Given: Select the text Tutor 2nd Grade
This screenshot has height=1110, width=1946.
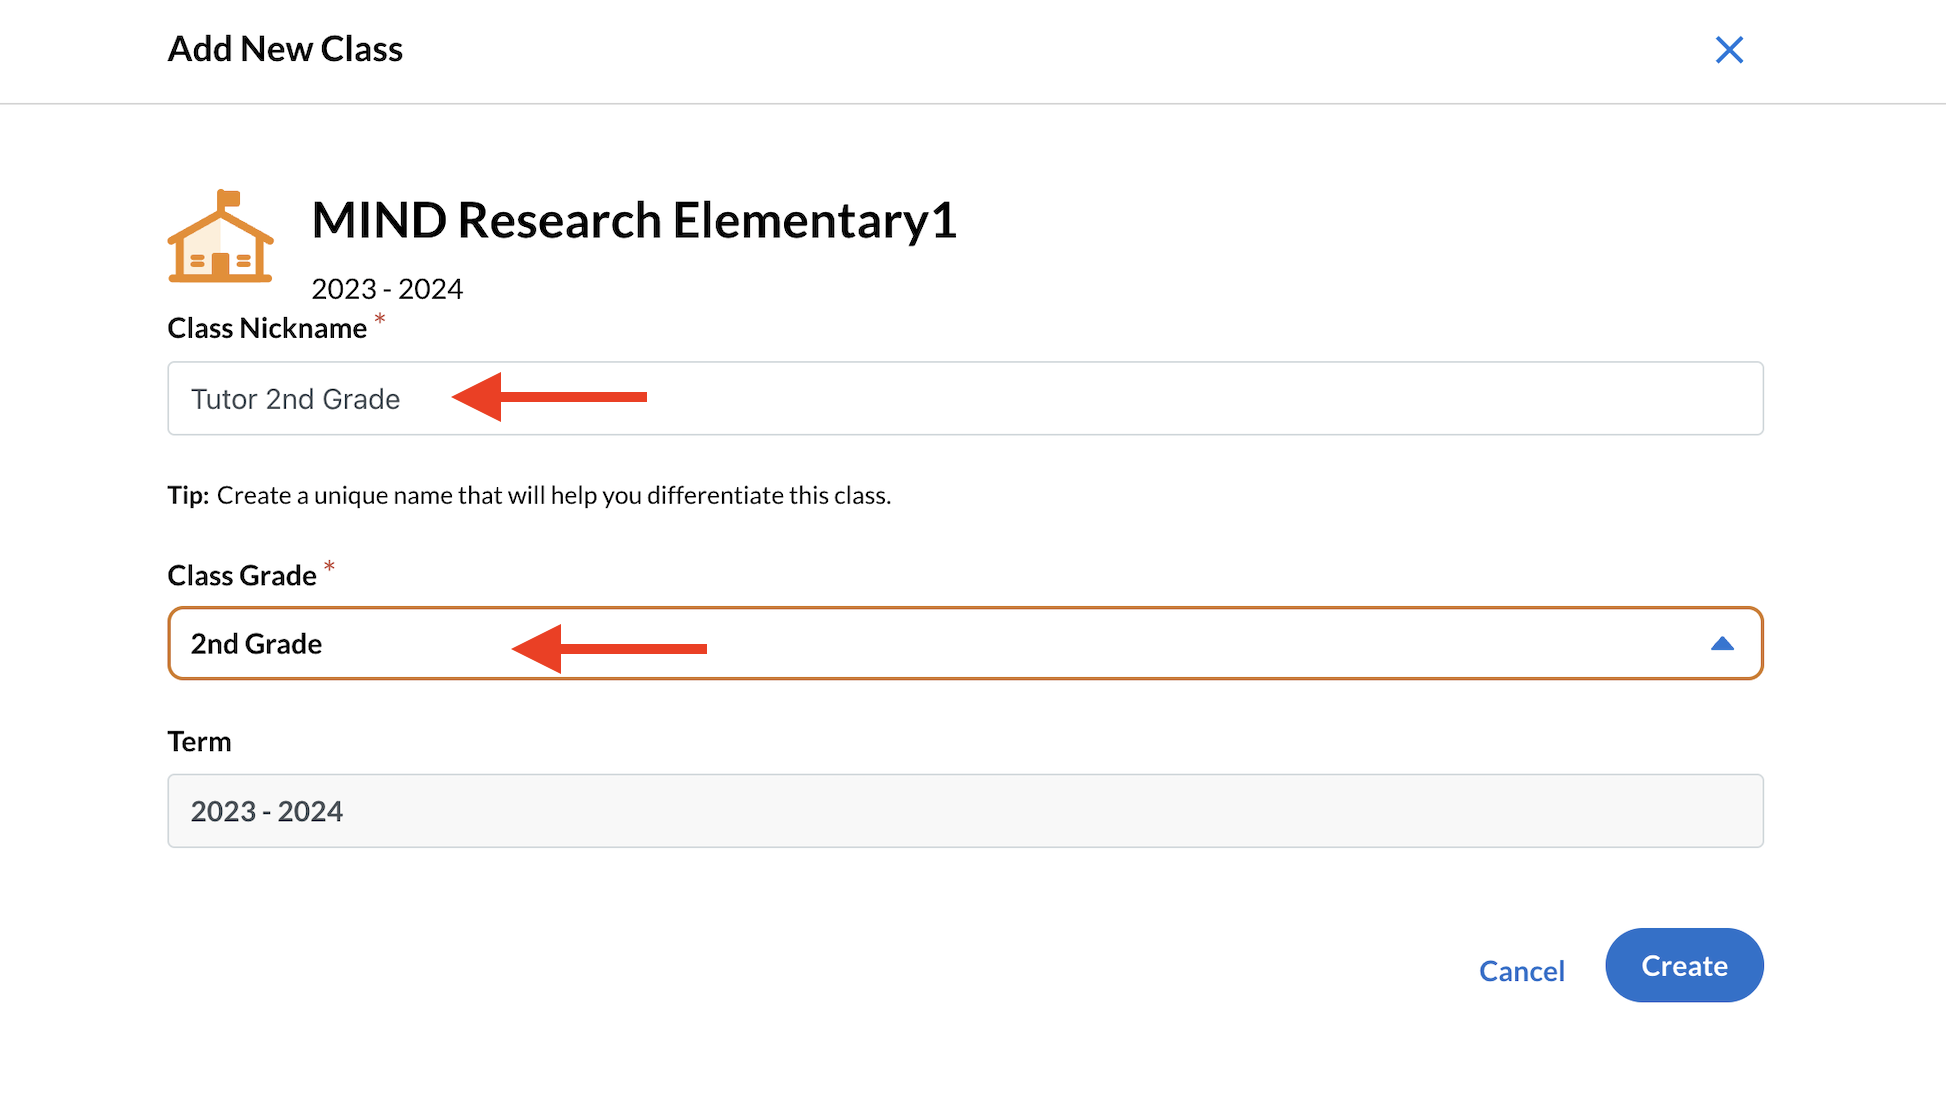Looking at the screenshot, I should pos(295,398).
